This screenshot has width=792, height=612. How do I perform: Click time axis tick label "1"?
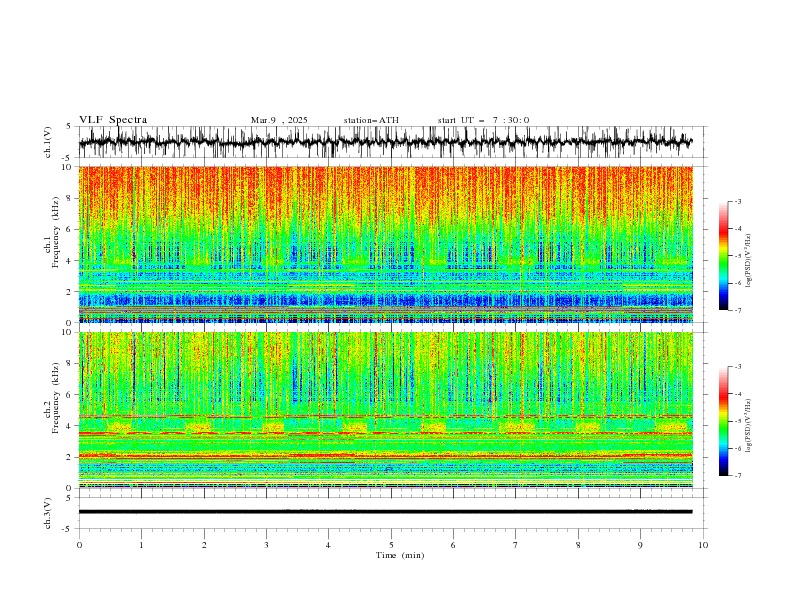pyautogui.click(x=141, y=545)
